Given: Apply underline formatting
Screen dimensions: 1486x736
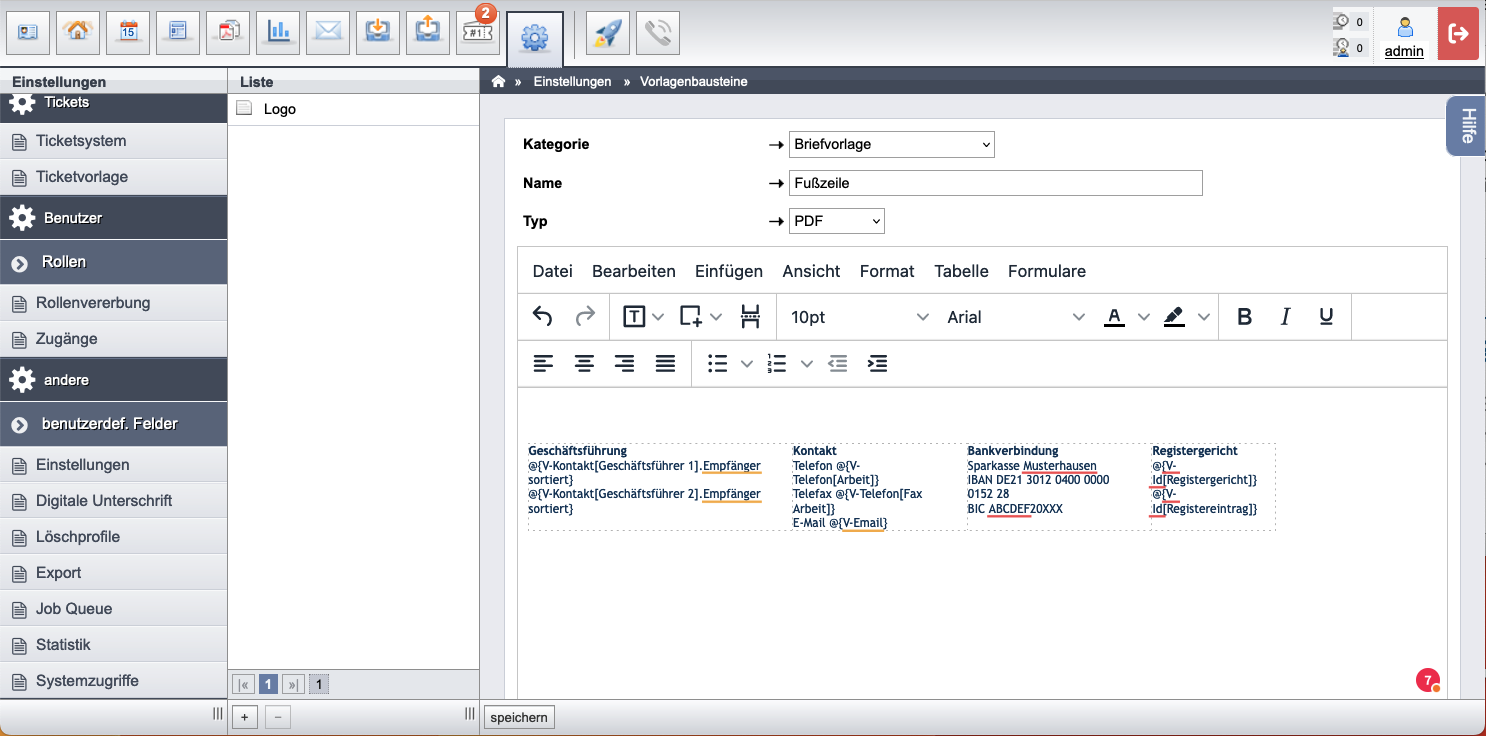Looking at the screenshot, I should (x=1326, y=317).
